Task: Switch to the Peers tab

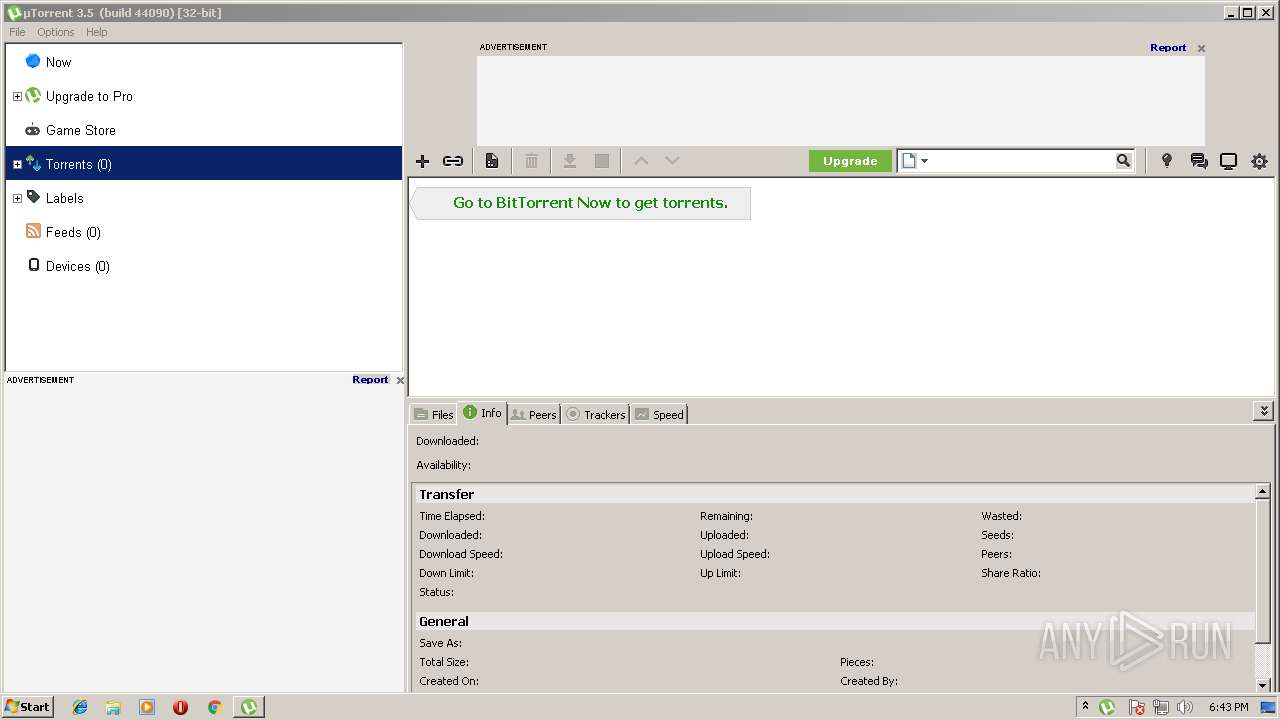Action: click(x=533, y=414)
